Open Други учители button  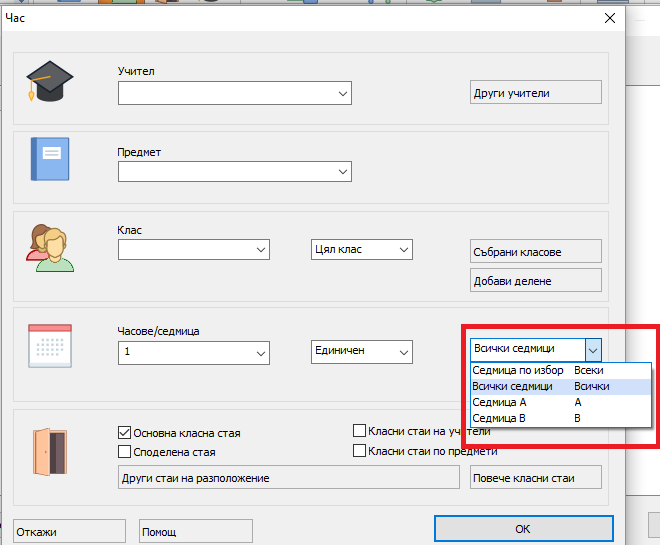click(x=535, y=93)
